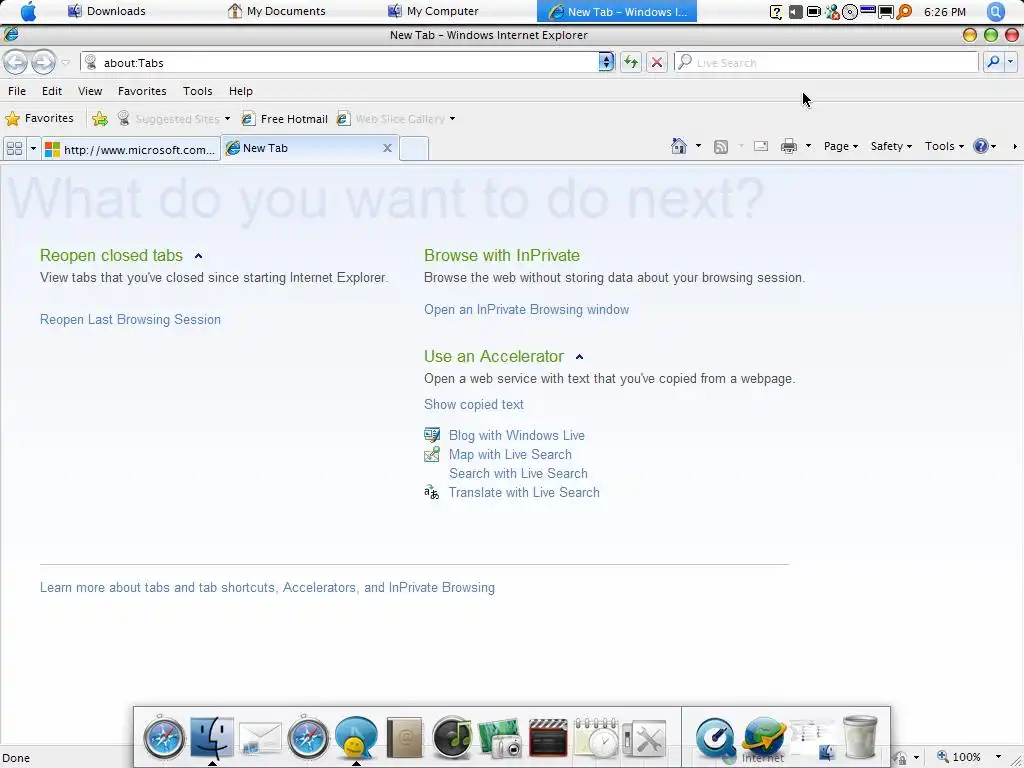Expand the Web Slice Gallery dropdown
The height and width of the screenshot is (768, 1024).
tap(452, 119)
